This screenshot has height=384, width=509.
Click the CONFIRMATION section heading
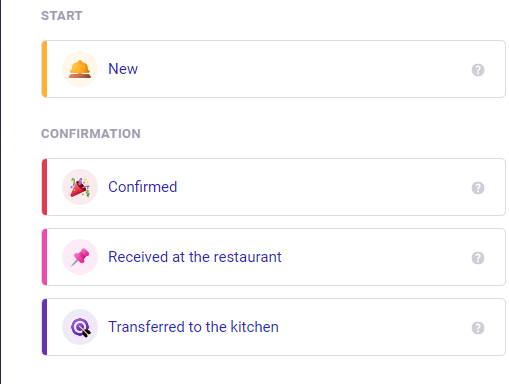coord(91,134)
